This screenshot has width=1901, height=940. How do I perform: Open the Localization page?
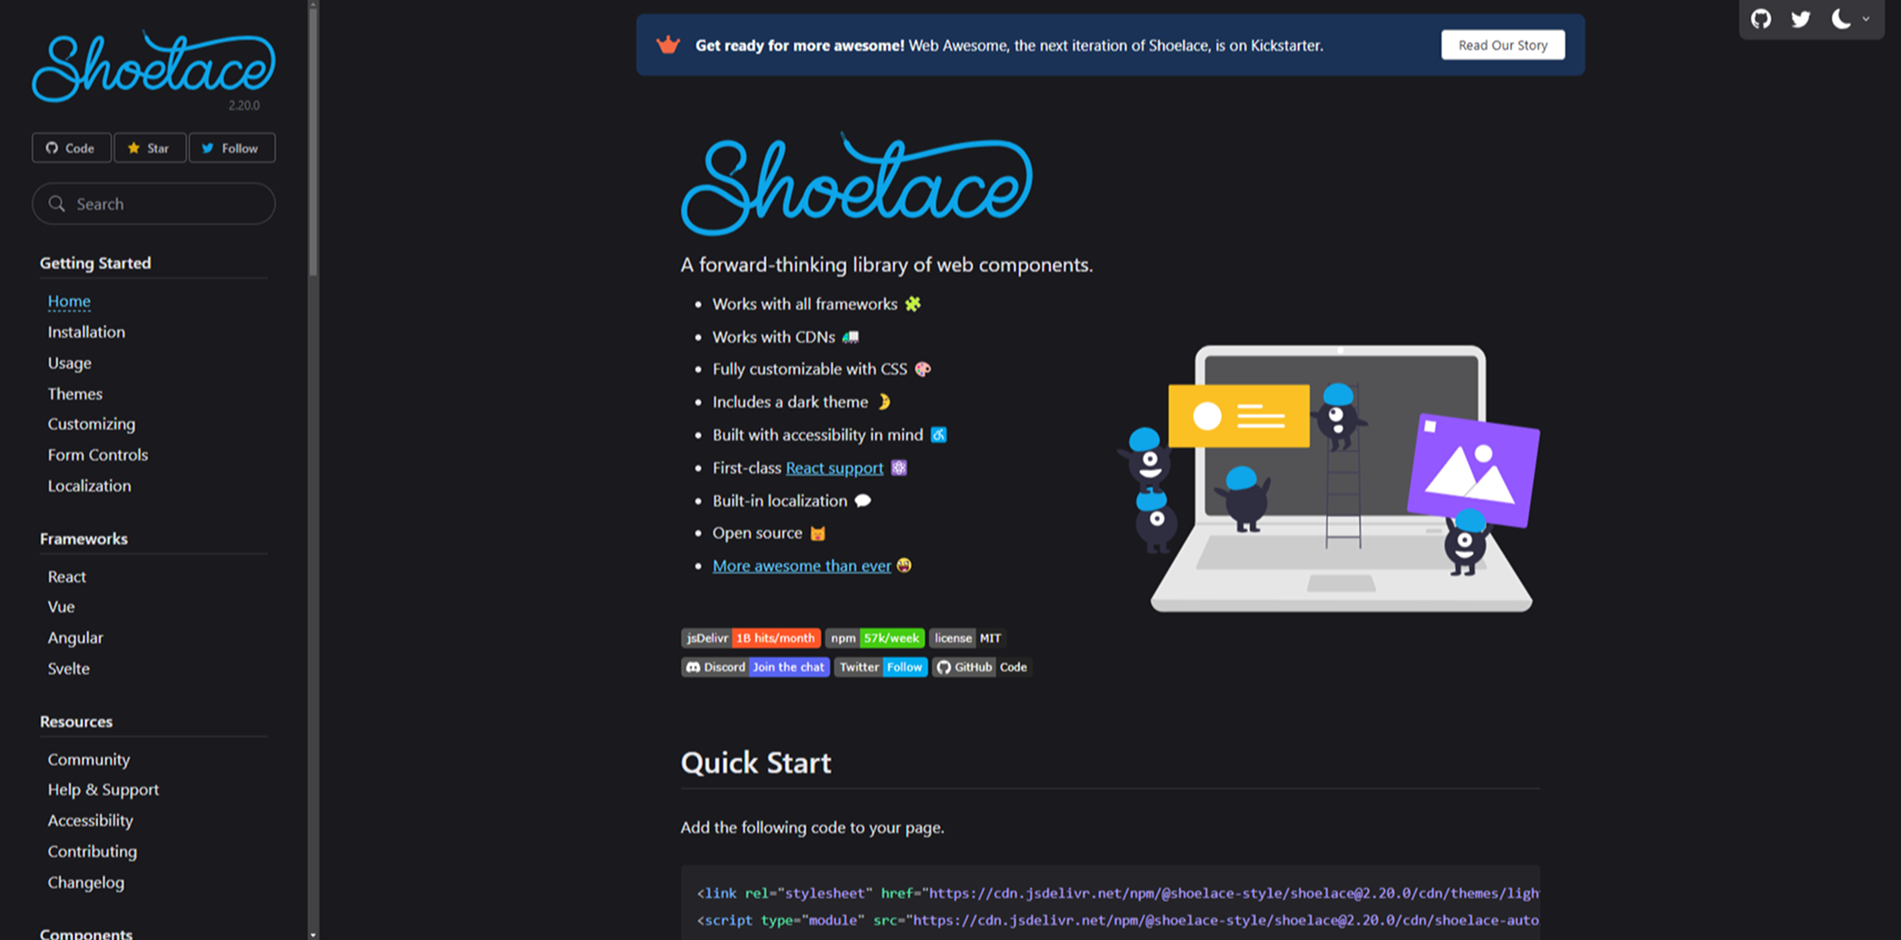click(89, 486)
